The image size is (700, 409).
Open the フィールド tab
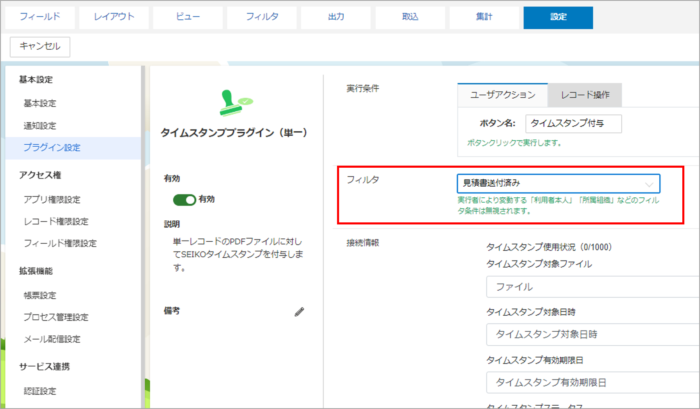[x=40, y=17]
